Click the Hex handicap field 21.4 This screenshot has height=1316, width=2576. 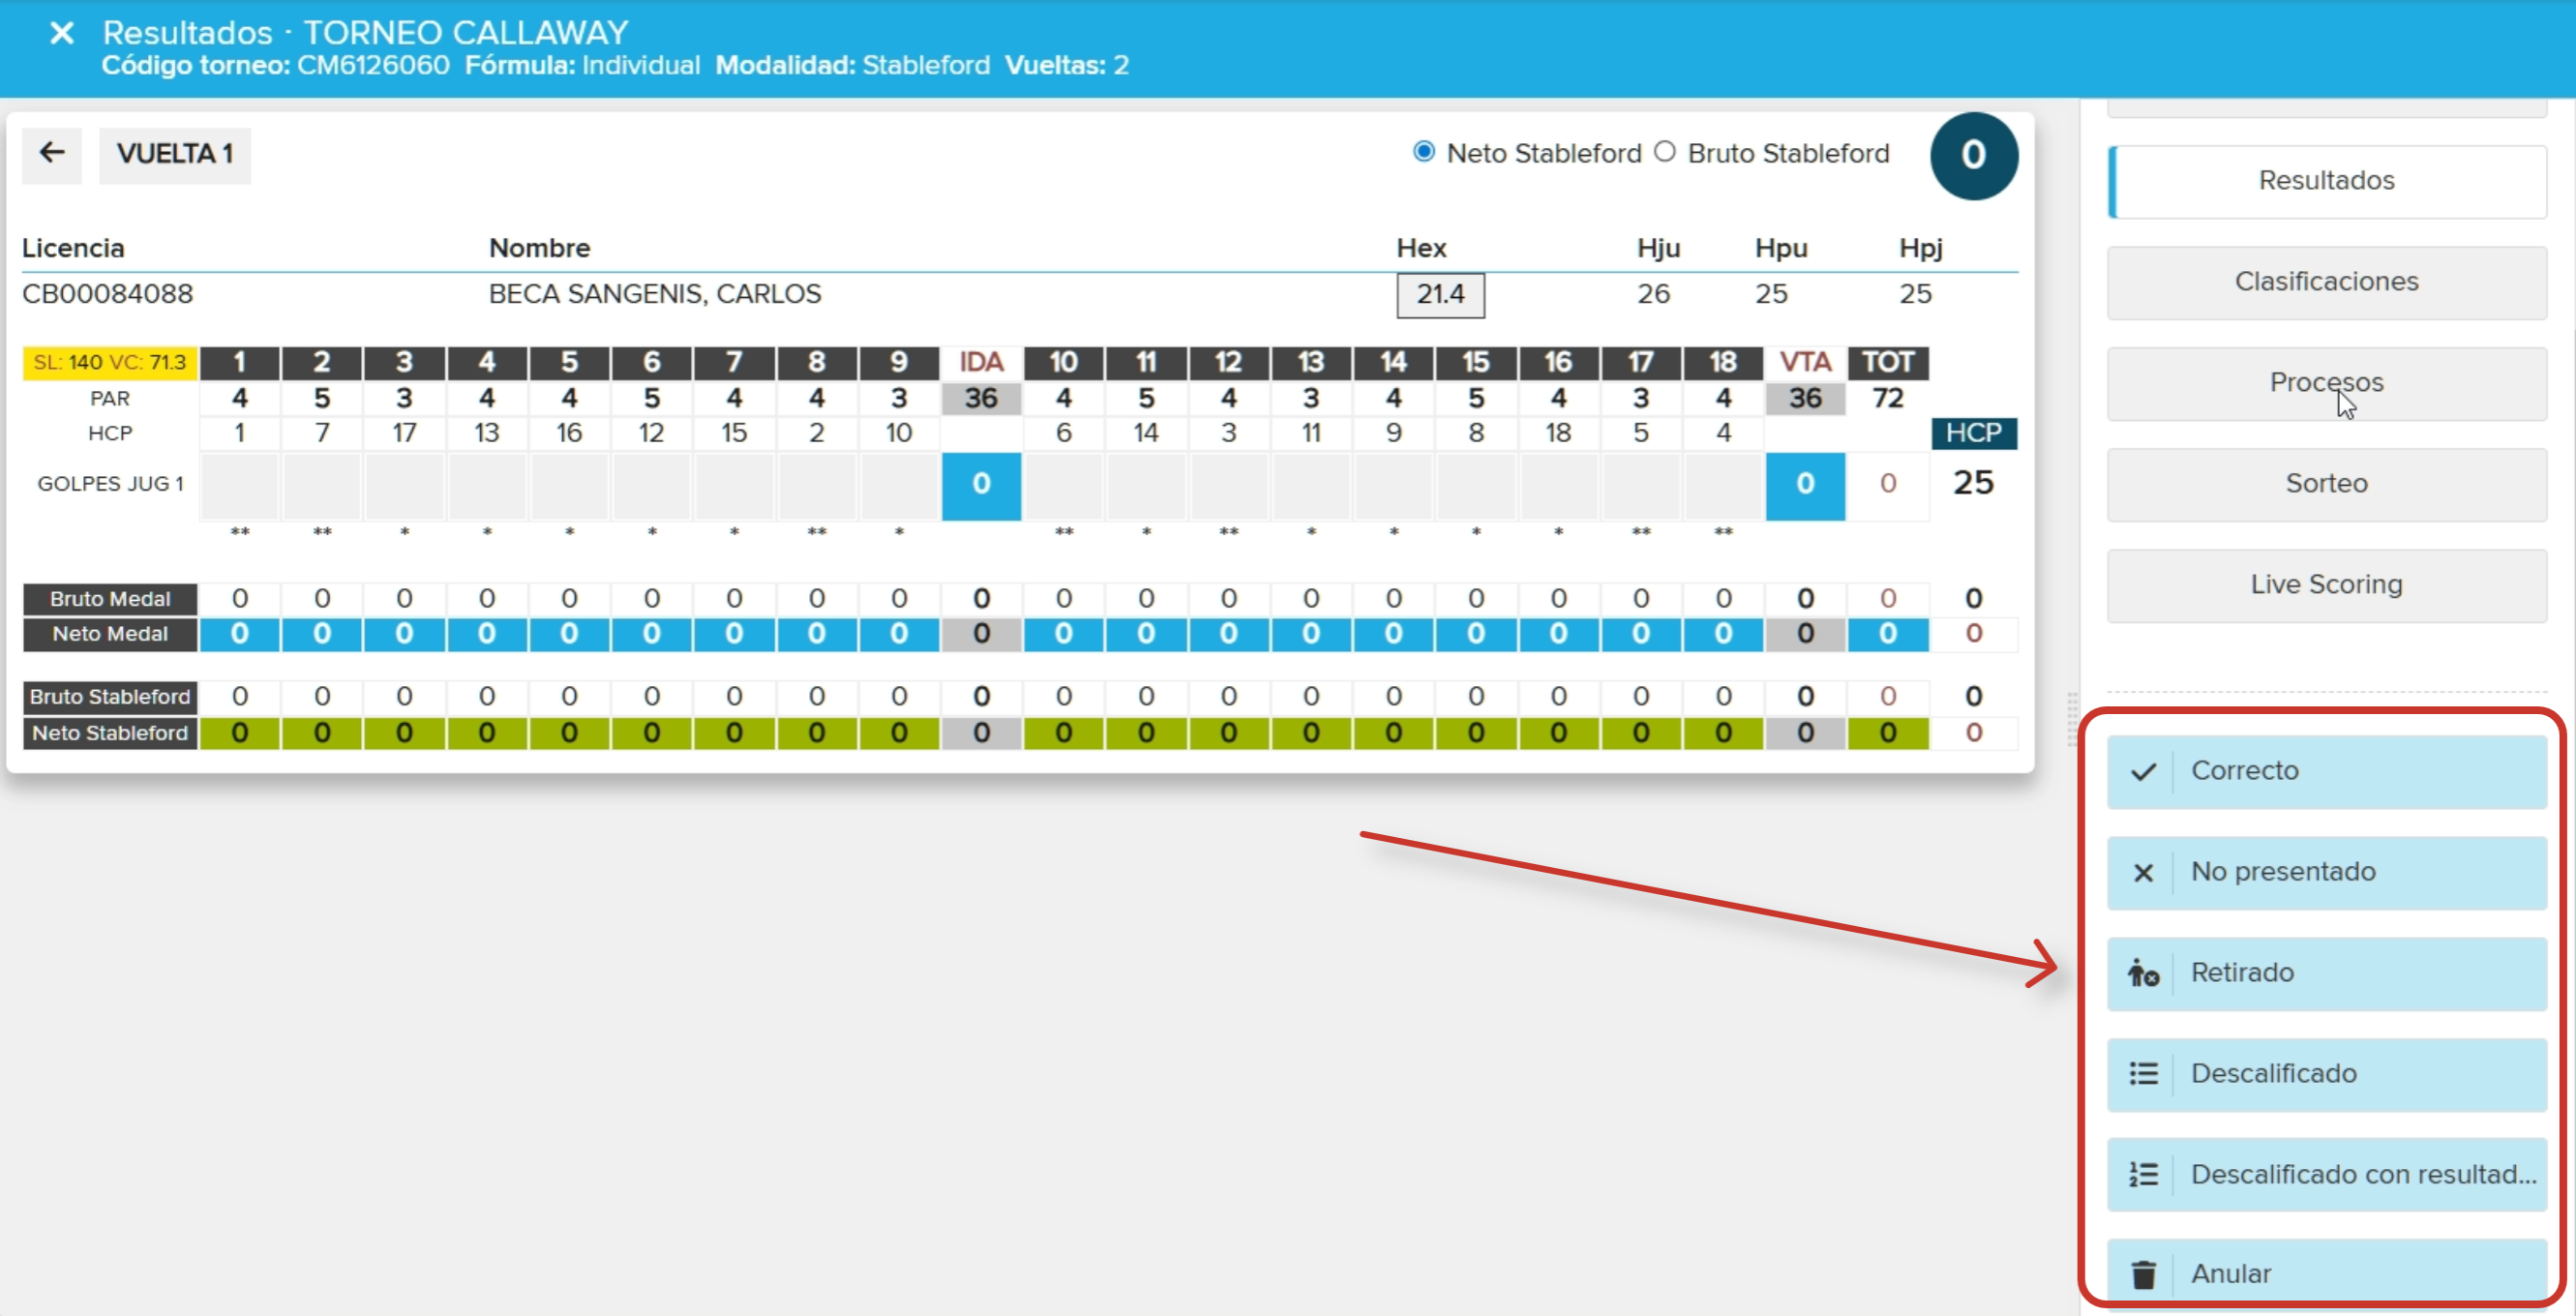click(1440, 295)
